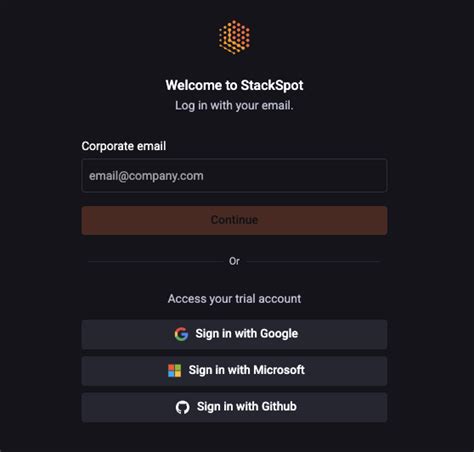This screenshot has height=452, width=474.
Task: Click the Welcome to StackSpot heading
Action: tap(234, 85)
